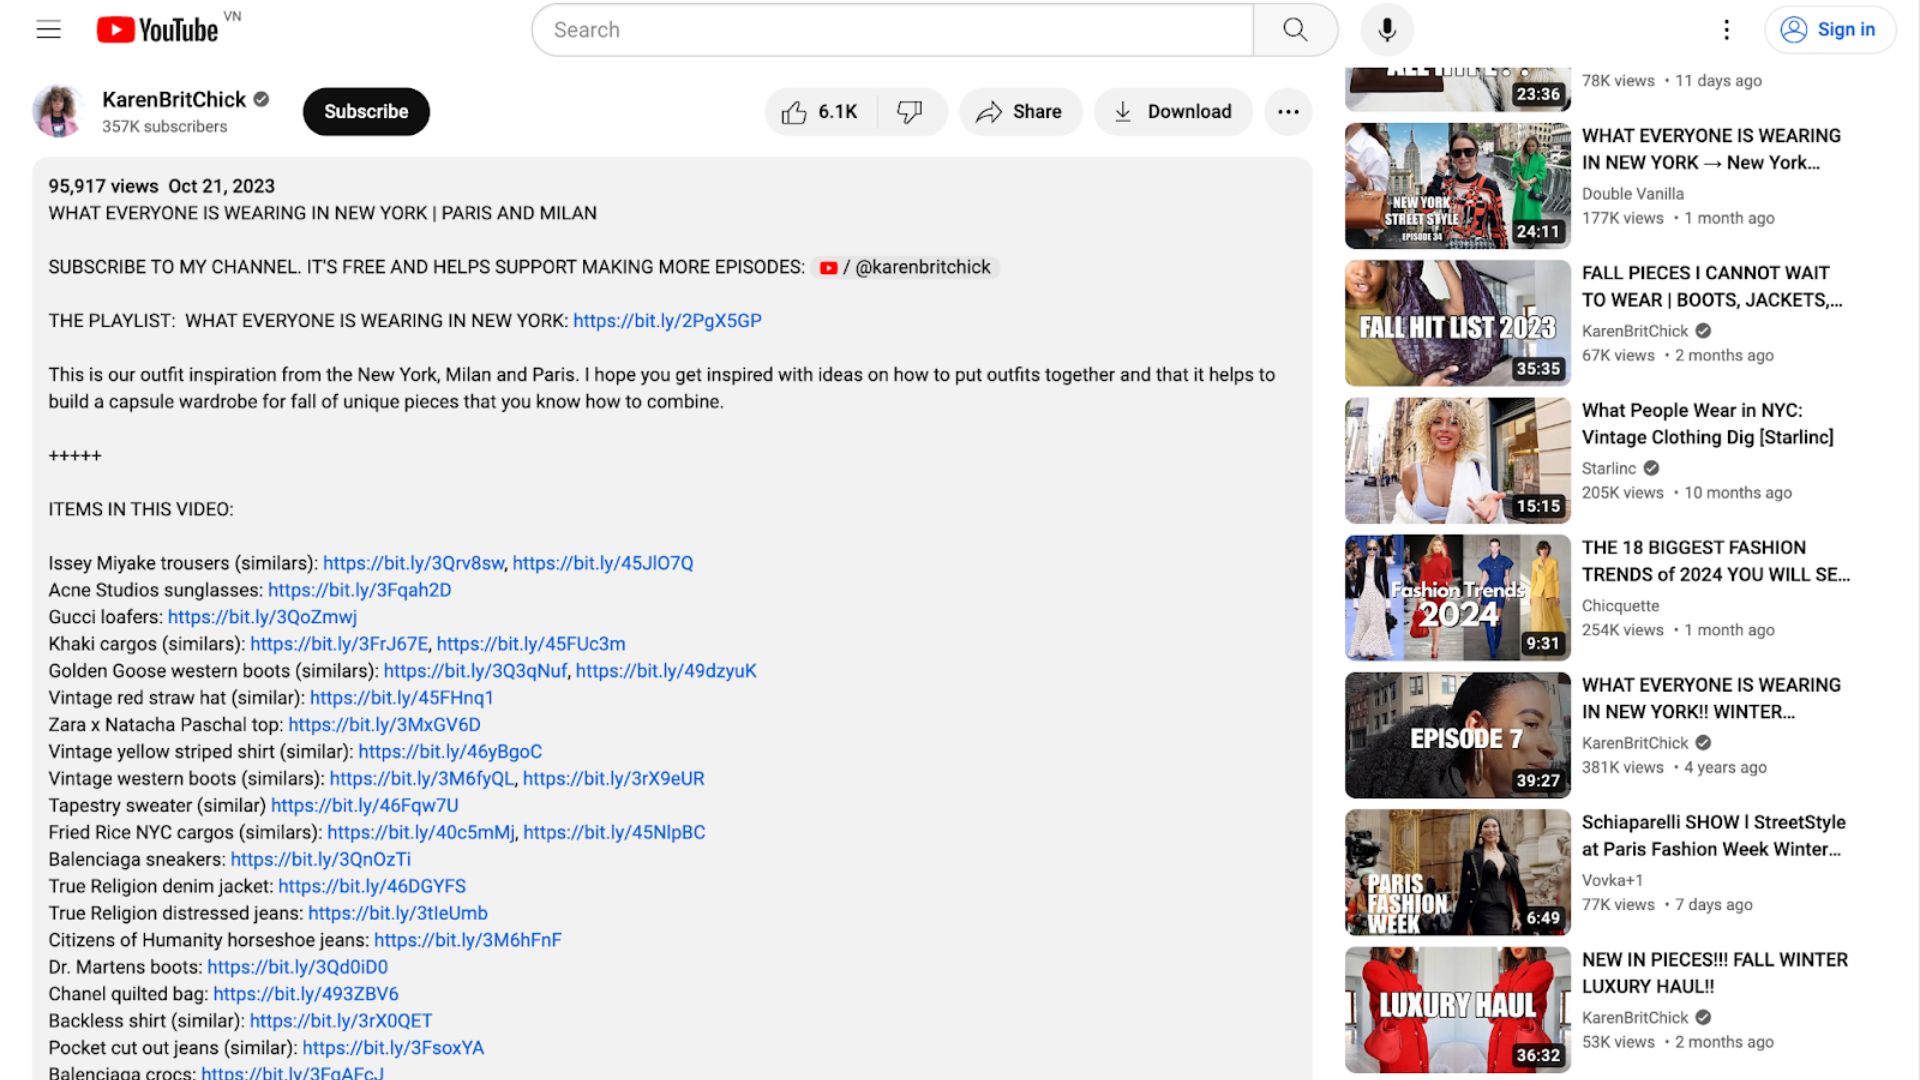Open 'Schiaparelli SHOW' video title
This screenshot has width=1920, height=1080.
tap(1713, 836)
